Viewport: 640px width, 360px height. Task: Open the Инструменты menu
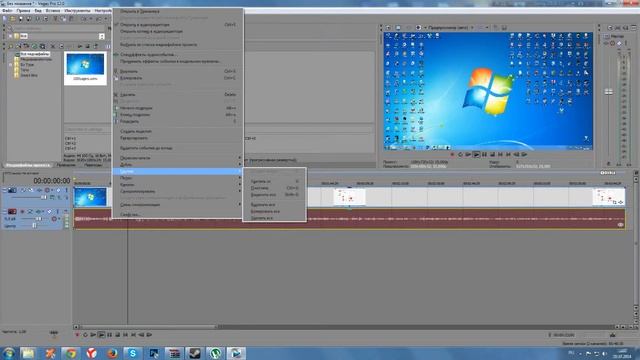pos(77,11)
